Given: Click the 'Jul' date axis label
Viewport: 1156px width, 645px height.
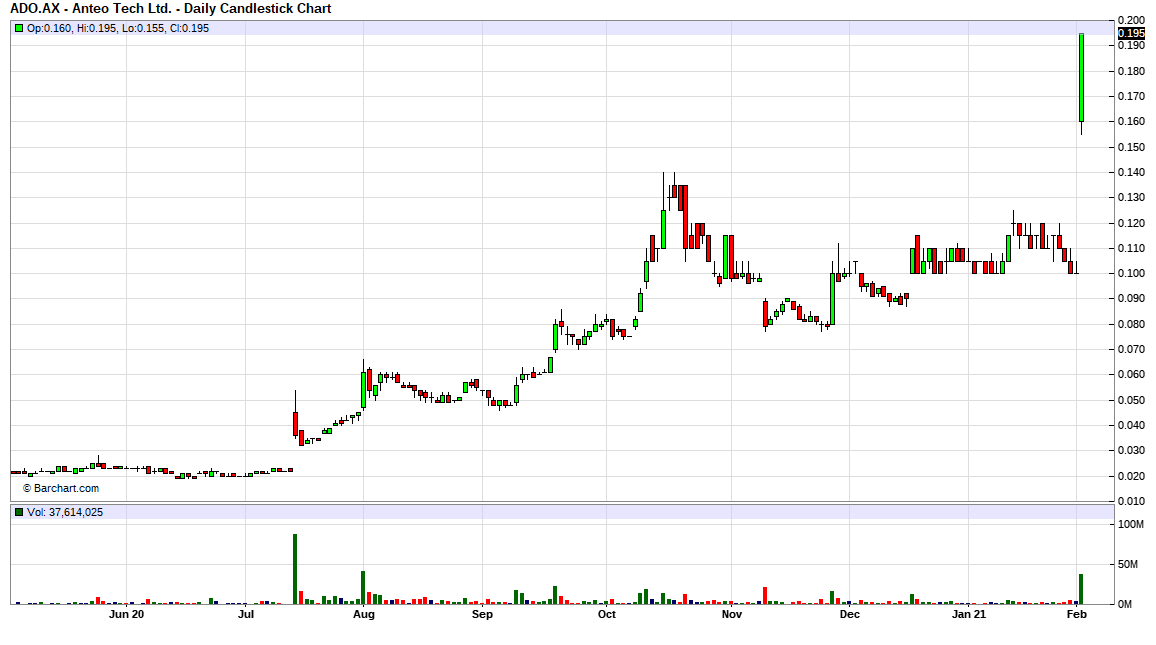Looking at the screenshot, I should (246, 614).
